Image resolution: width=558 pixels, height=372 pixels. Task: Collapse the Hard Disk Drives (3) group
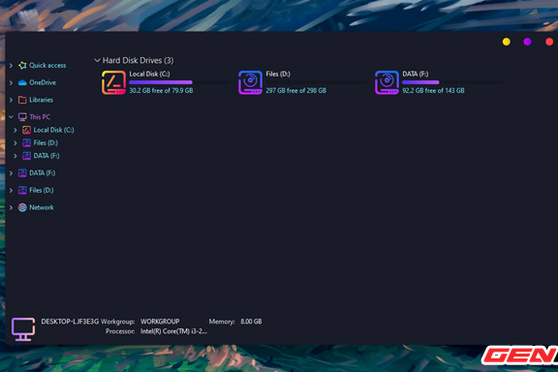(x=97, y=60)
